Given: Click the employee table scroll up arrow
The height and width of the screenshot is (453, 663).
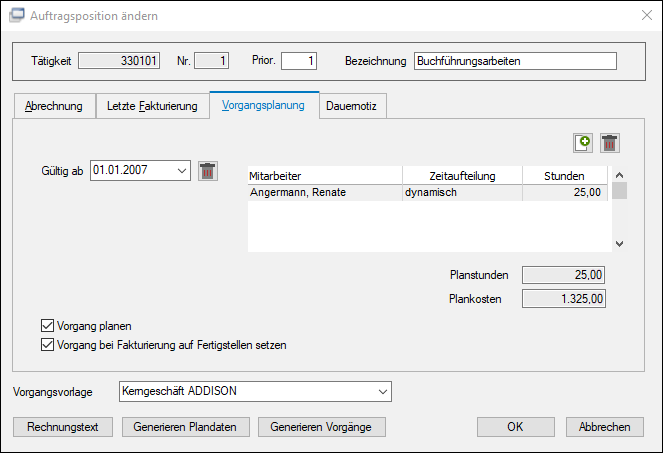Looking at the screenshot, I should coord(619,175).
